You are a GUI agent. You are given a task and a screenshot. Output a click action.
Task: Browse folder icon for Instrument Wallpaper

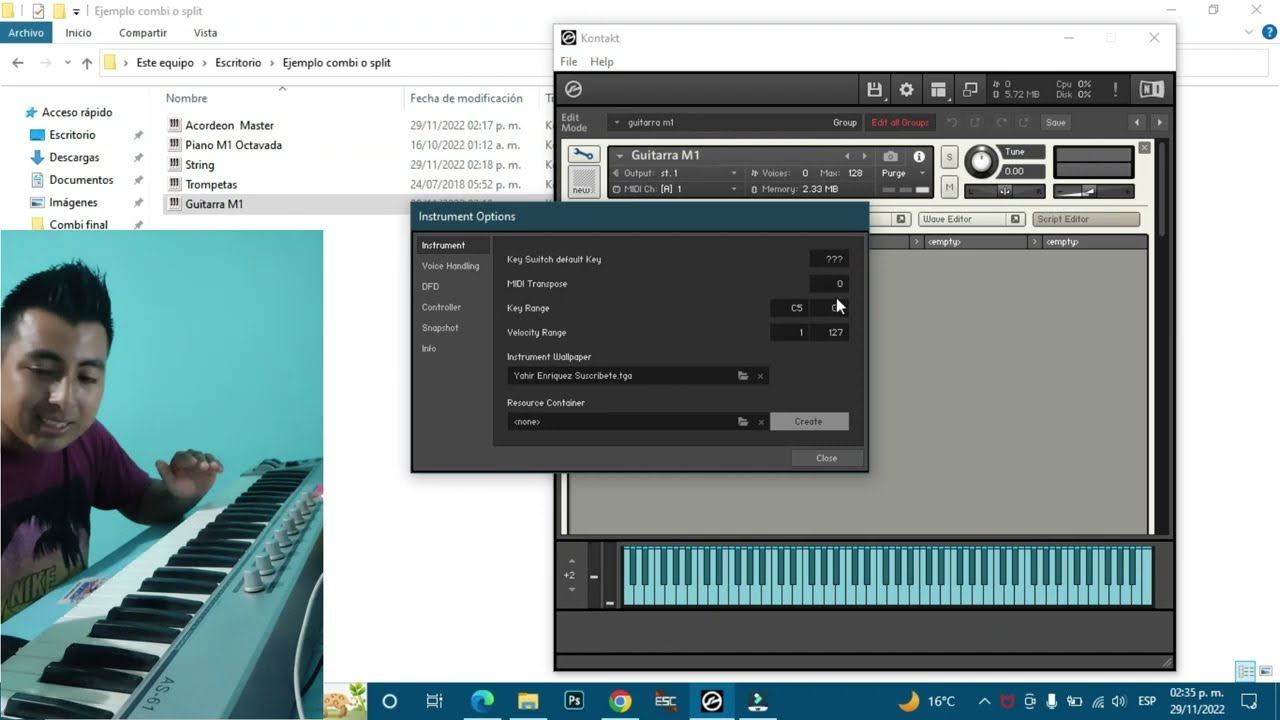click(x=743, y=376)
